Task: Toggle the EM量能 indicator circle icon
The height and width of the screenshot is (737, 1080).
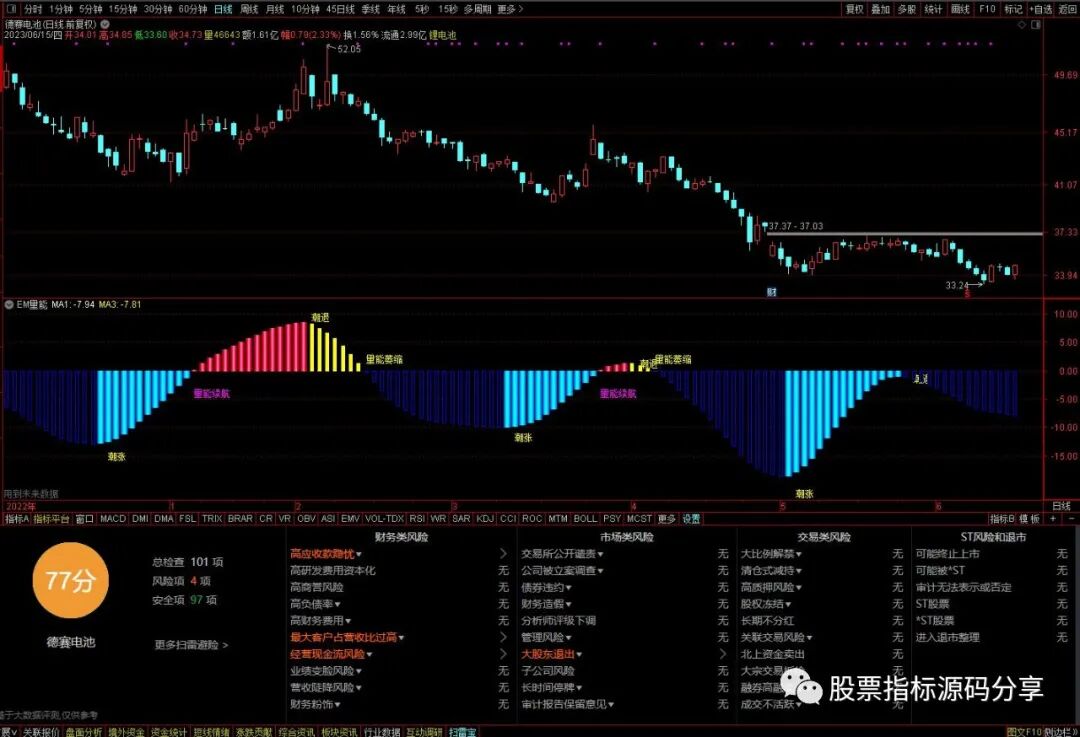Action: tap(9, 304)
